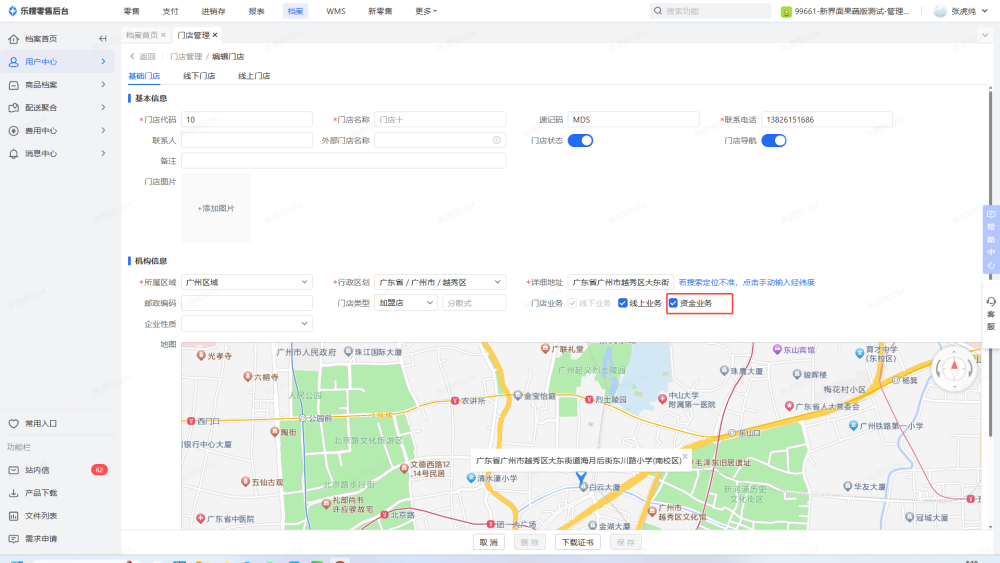This screenshot has width=1000, height=563.
Task: Click the map compass control
Action: click(953, 367)
